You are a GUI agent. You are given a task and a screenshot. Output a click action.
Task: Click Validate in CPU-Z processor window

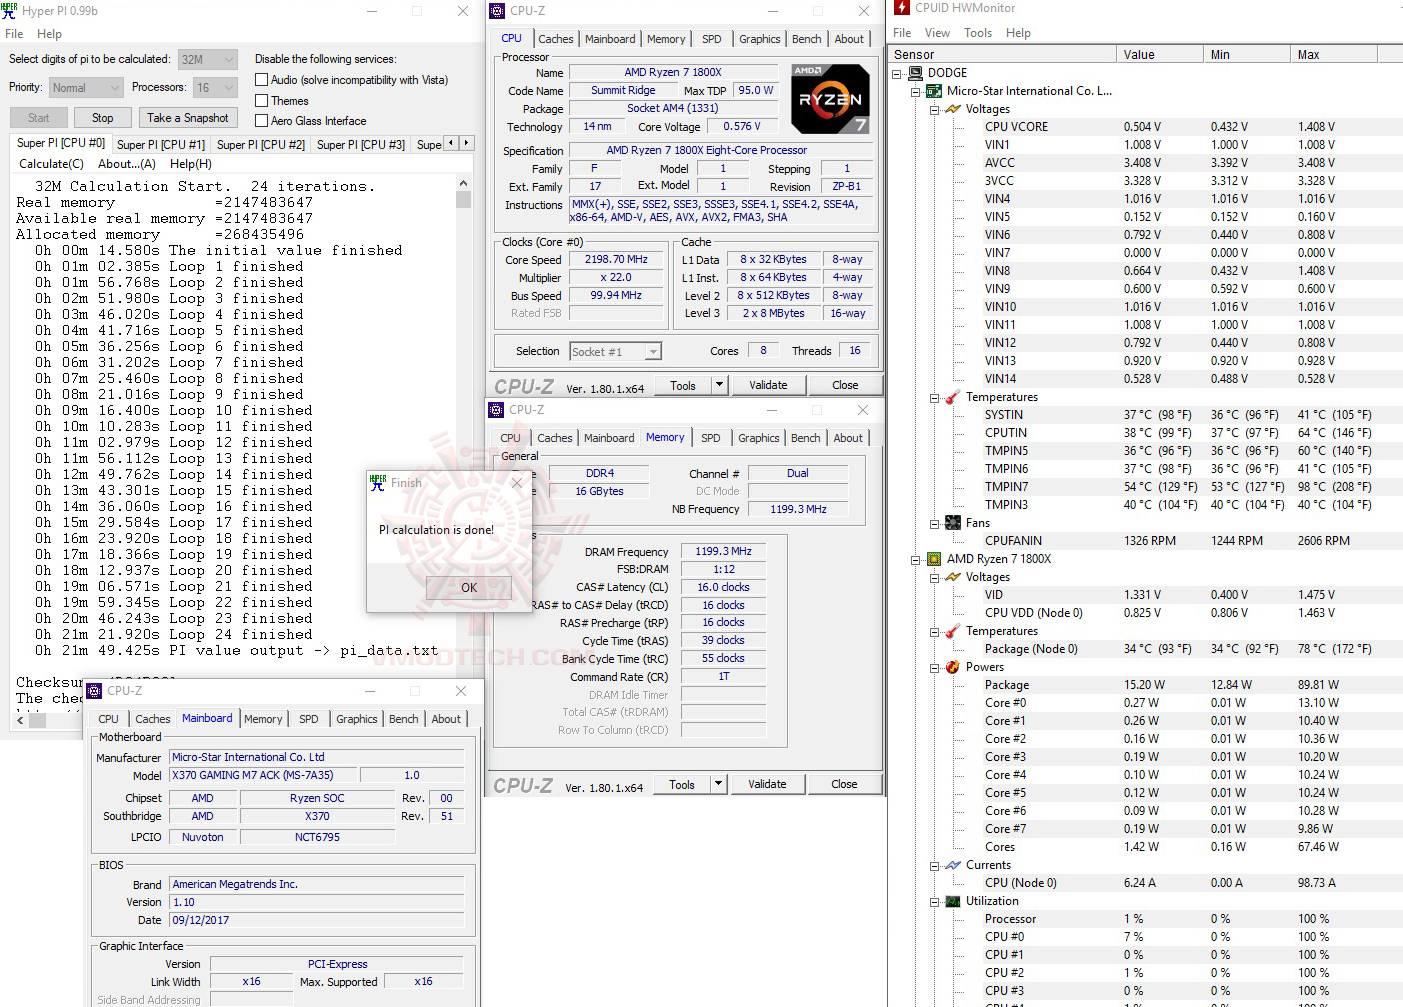(768, 385)
